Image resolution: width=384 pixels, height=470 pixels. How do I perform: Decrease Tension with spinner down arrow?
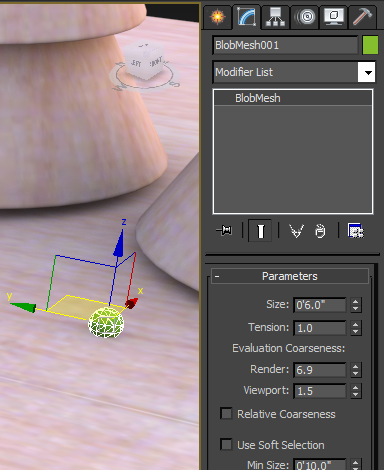point(356,332)
